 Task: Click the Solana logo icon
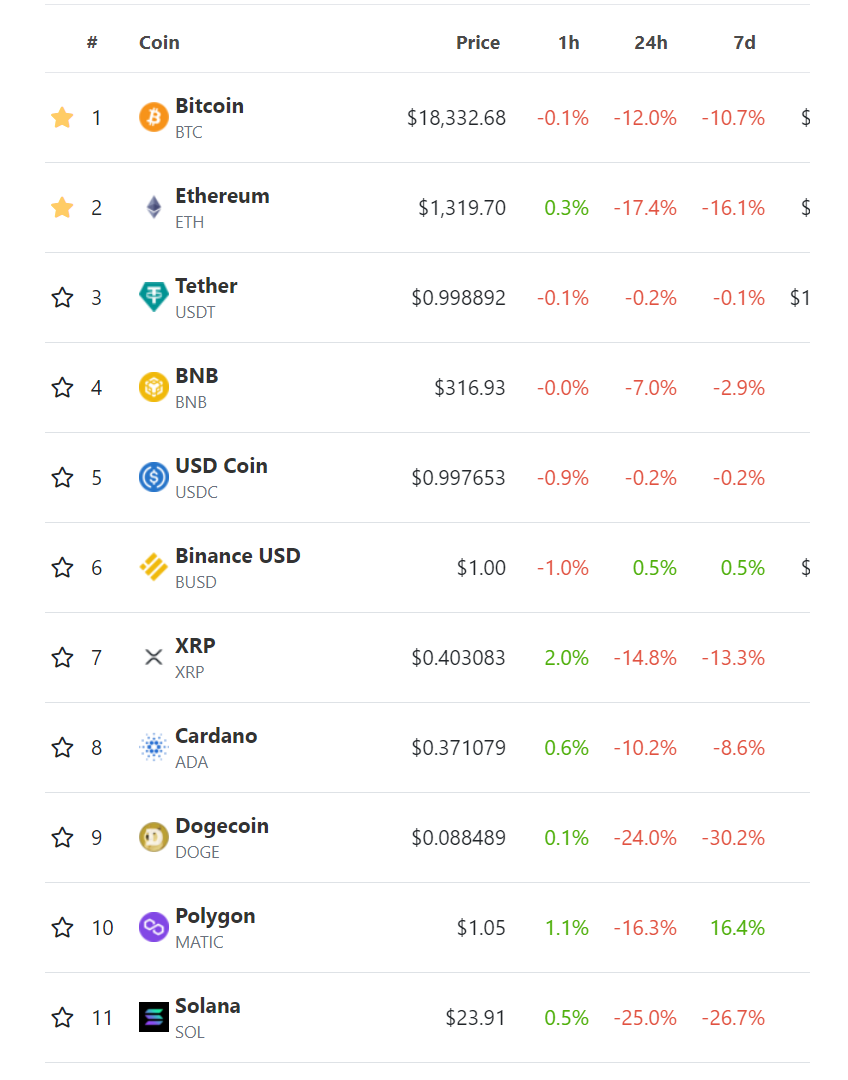pyautogui.click(x=153, y=1017)
